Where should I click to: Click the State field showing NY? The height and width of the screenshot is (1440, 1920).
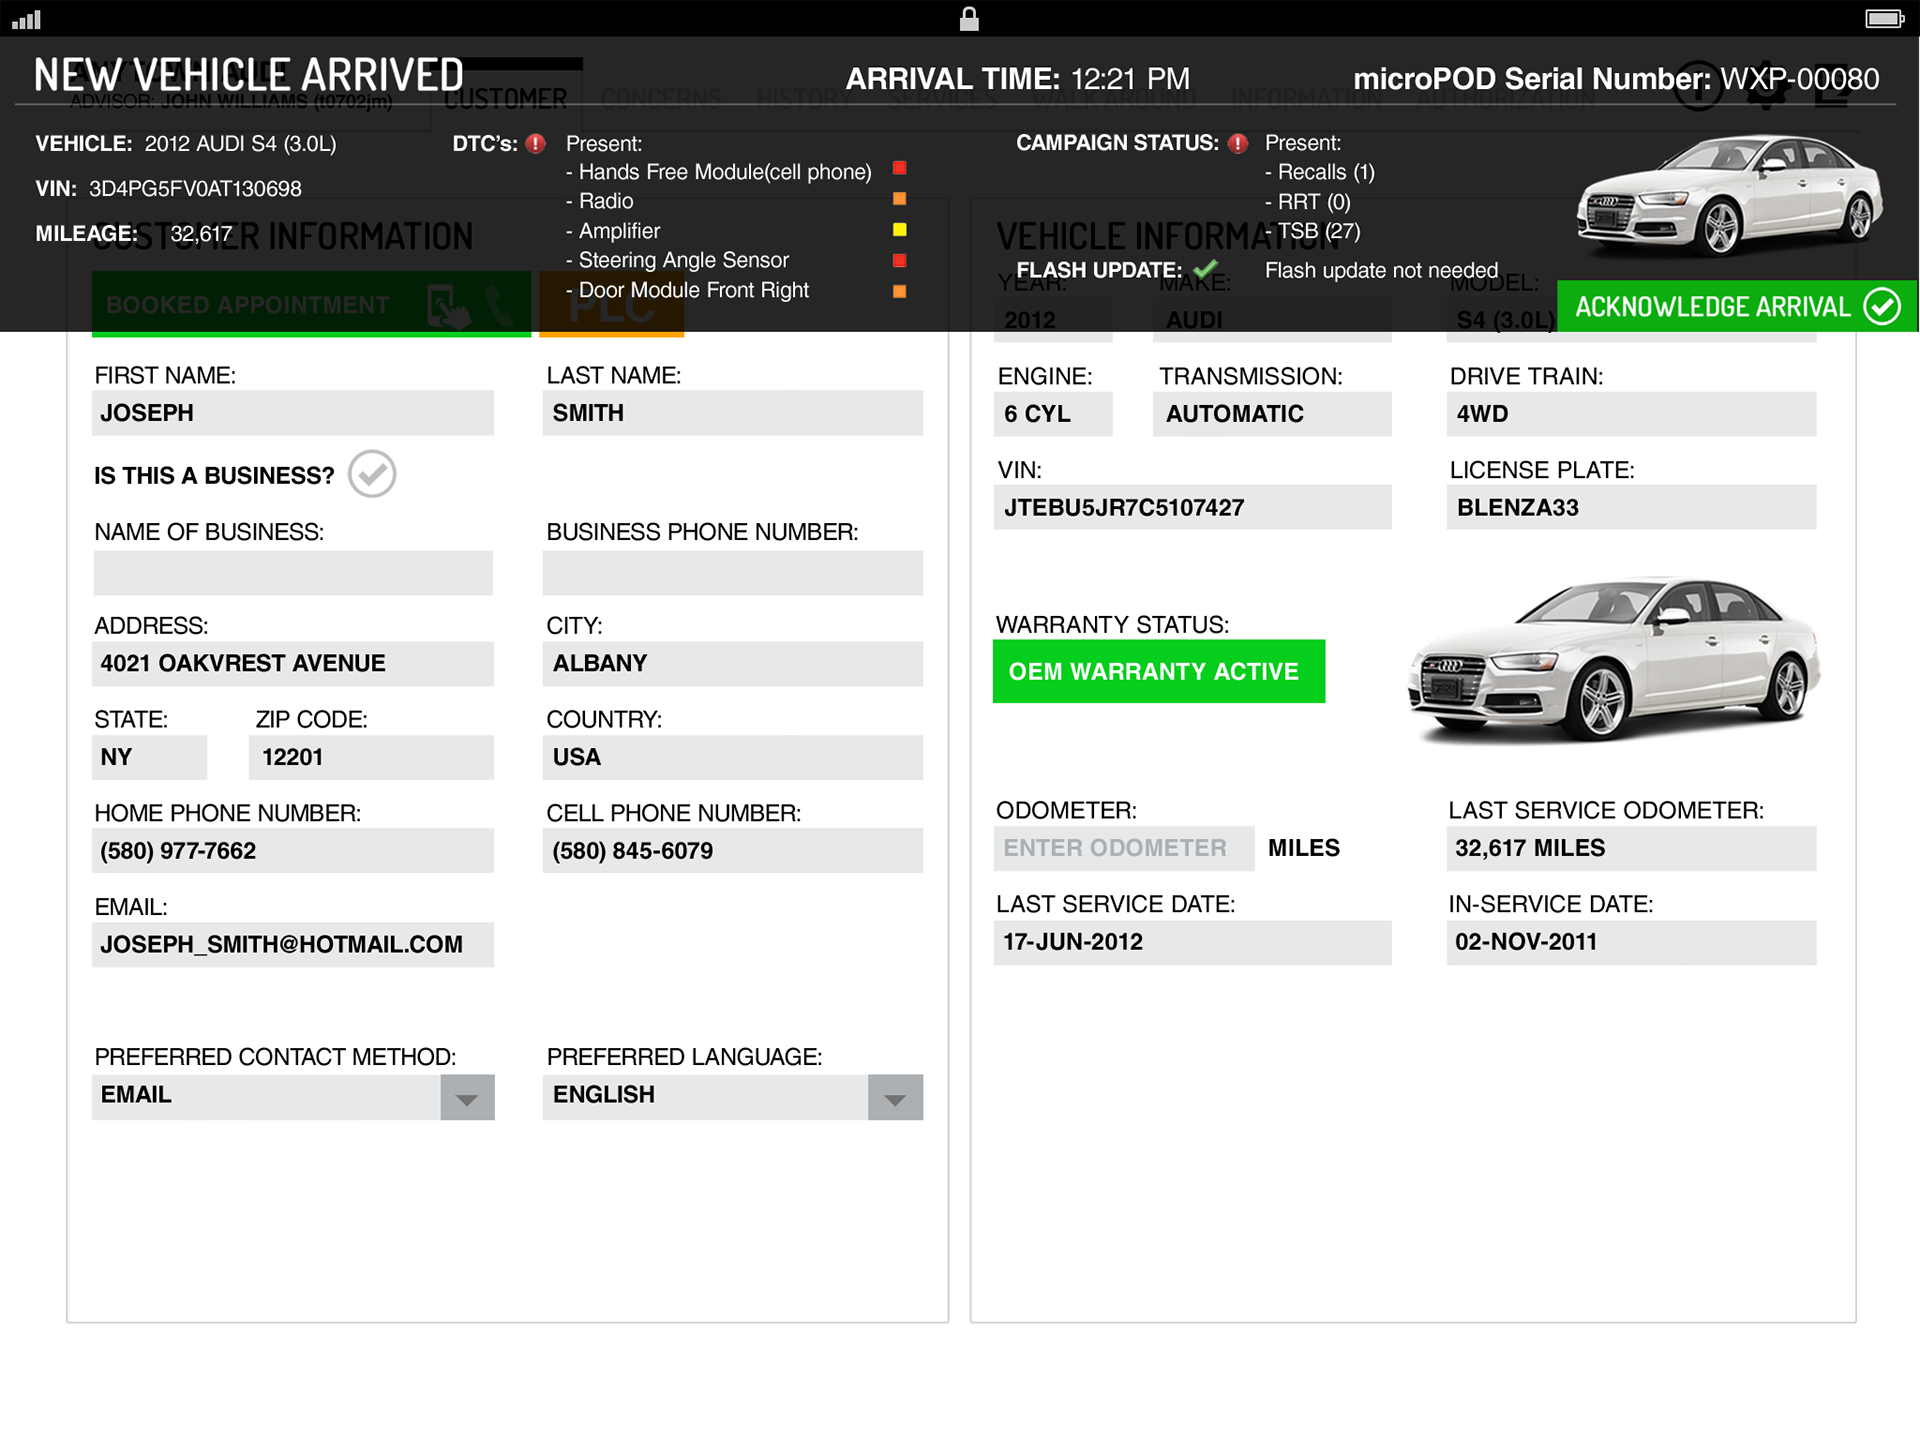click(x=150, y=758)
